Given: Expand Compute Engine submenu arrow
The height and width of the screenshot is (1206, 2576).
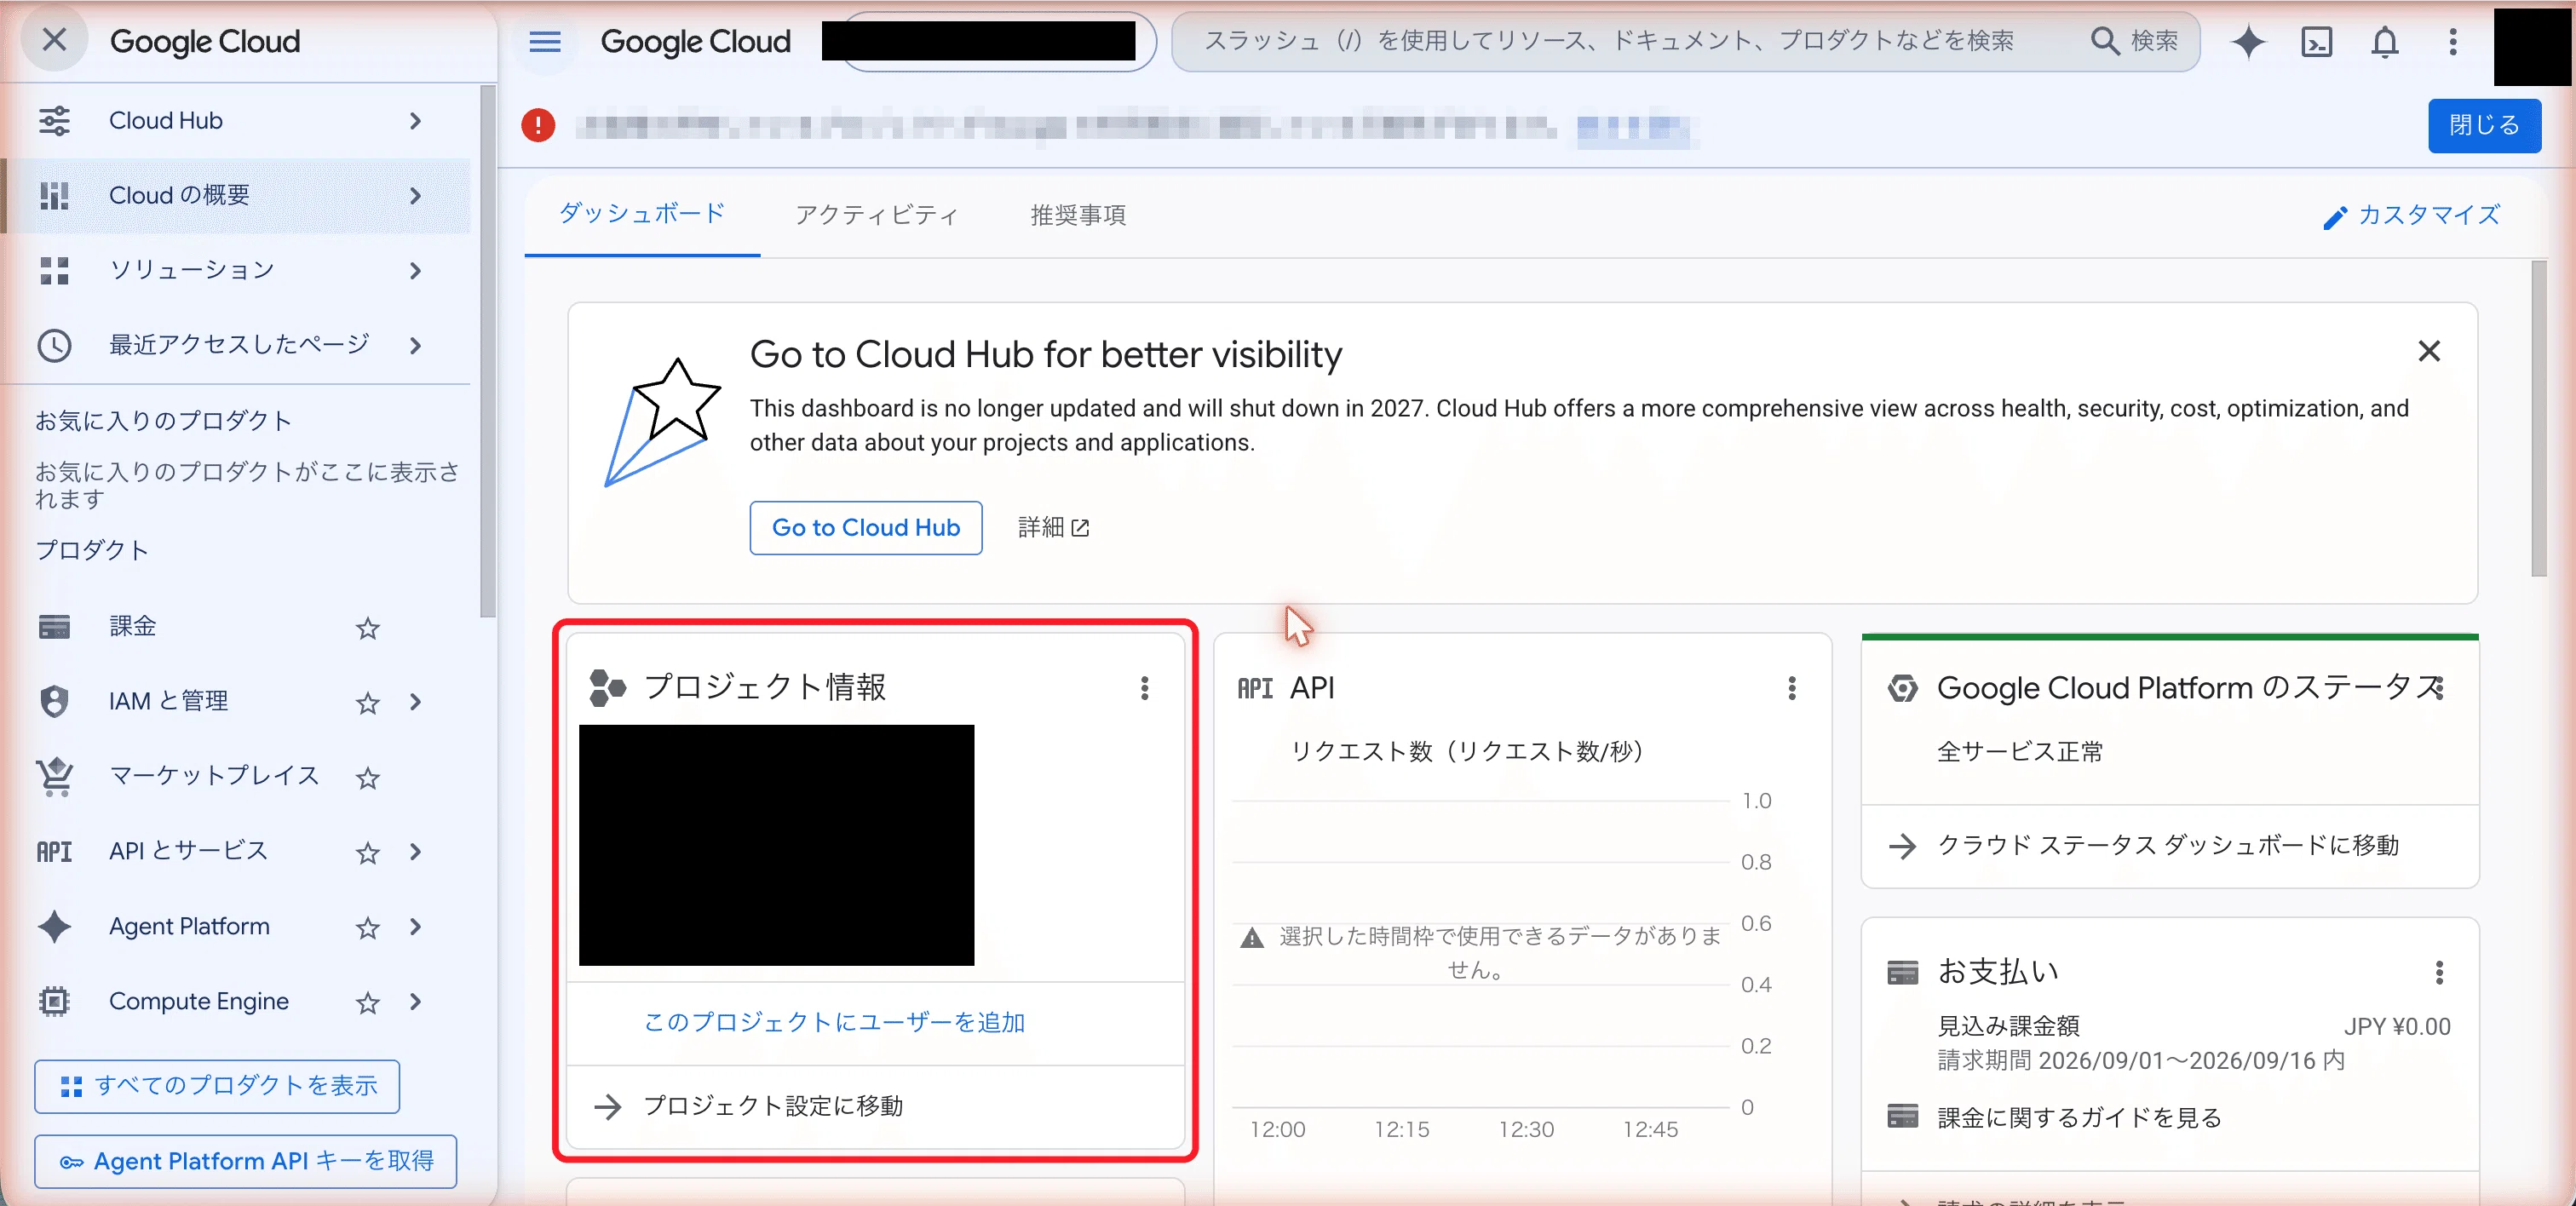Looking at the screenshot, I should point(415,1002).
